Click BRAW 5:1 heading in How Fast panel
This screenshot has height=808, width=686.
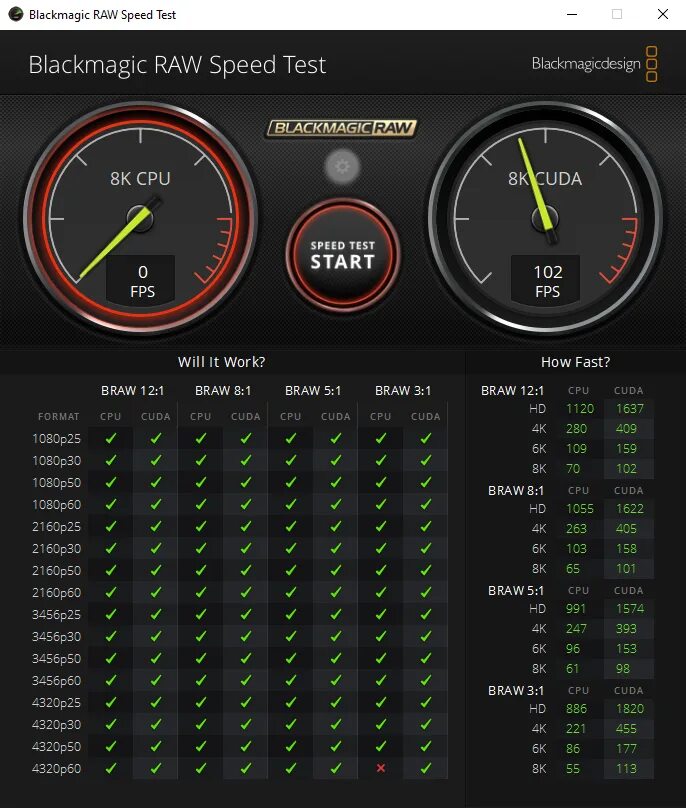pyautogui.click(x=515, y=591)
